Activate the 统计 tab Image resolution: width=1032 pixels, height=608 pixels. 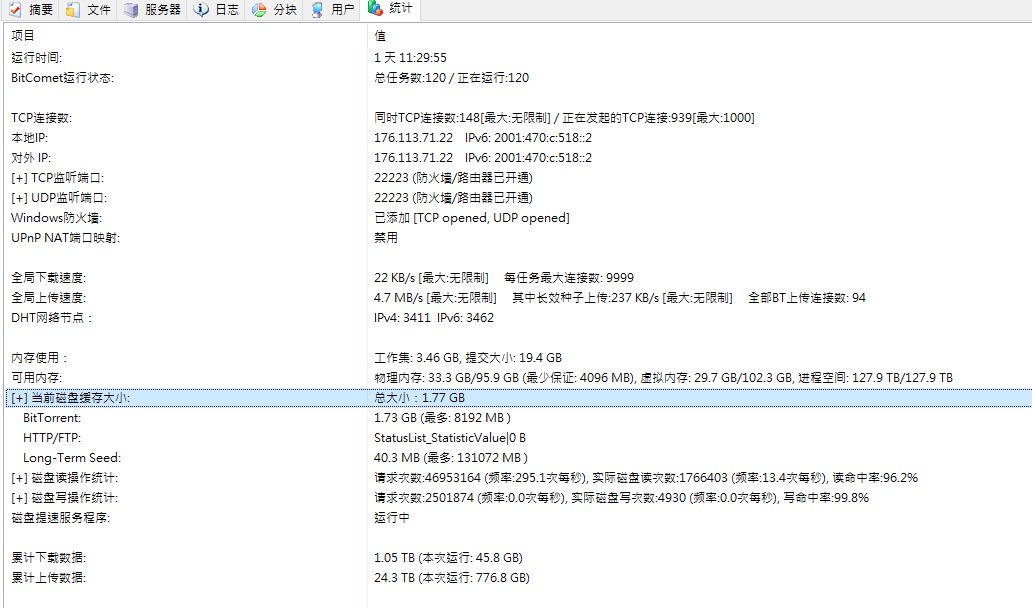(390, 9)
